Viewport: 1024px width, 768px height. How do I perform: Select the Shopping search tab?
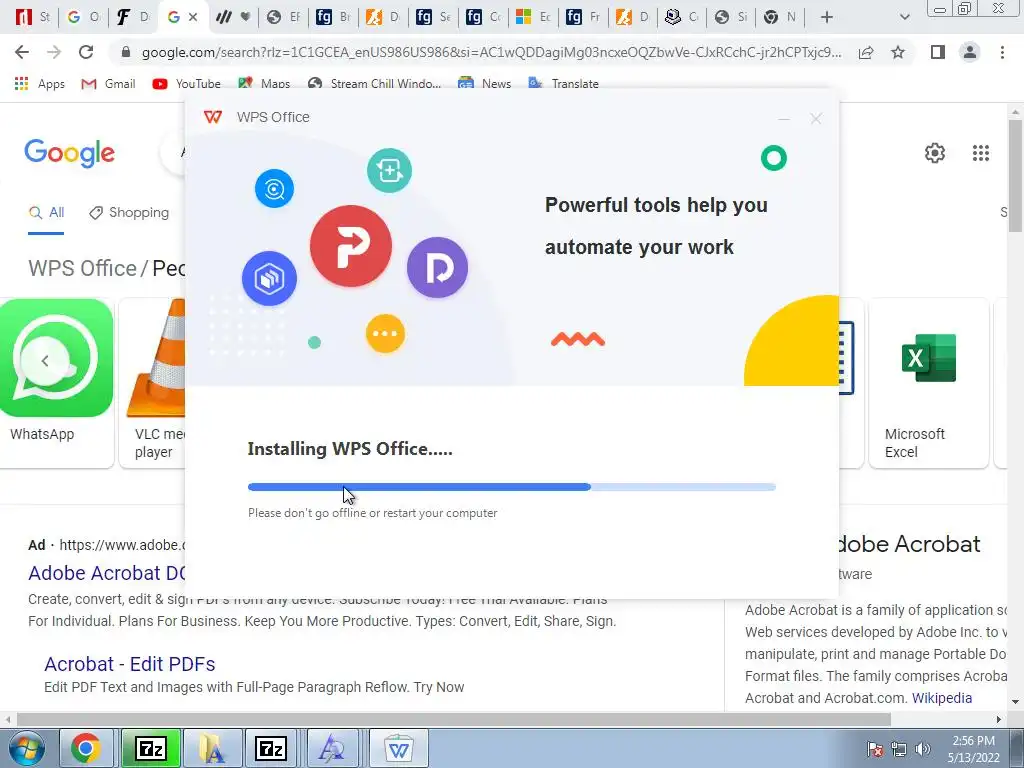point(129,213)
